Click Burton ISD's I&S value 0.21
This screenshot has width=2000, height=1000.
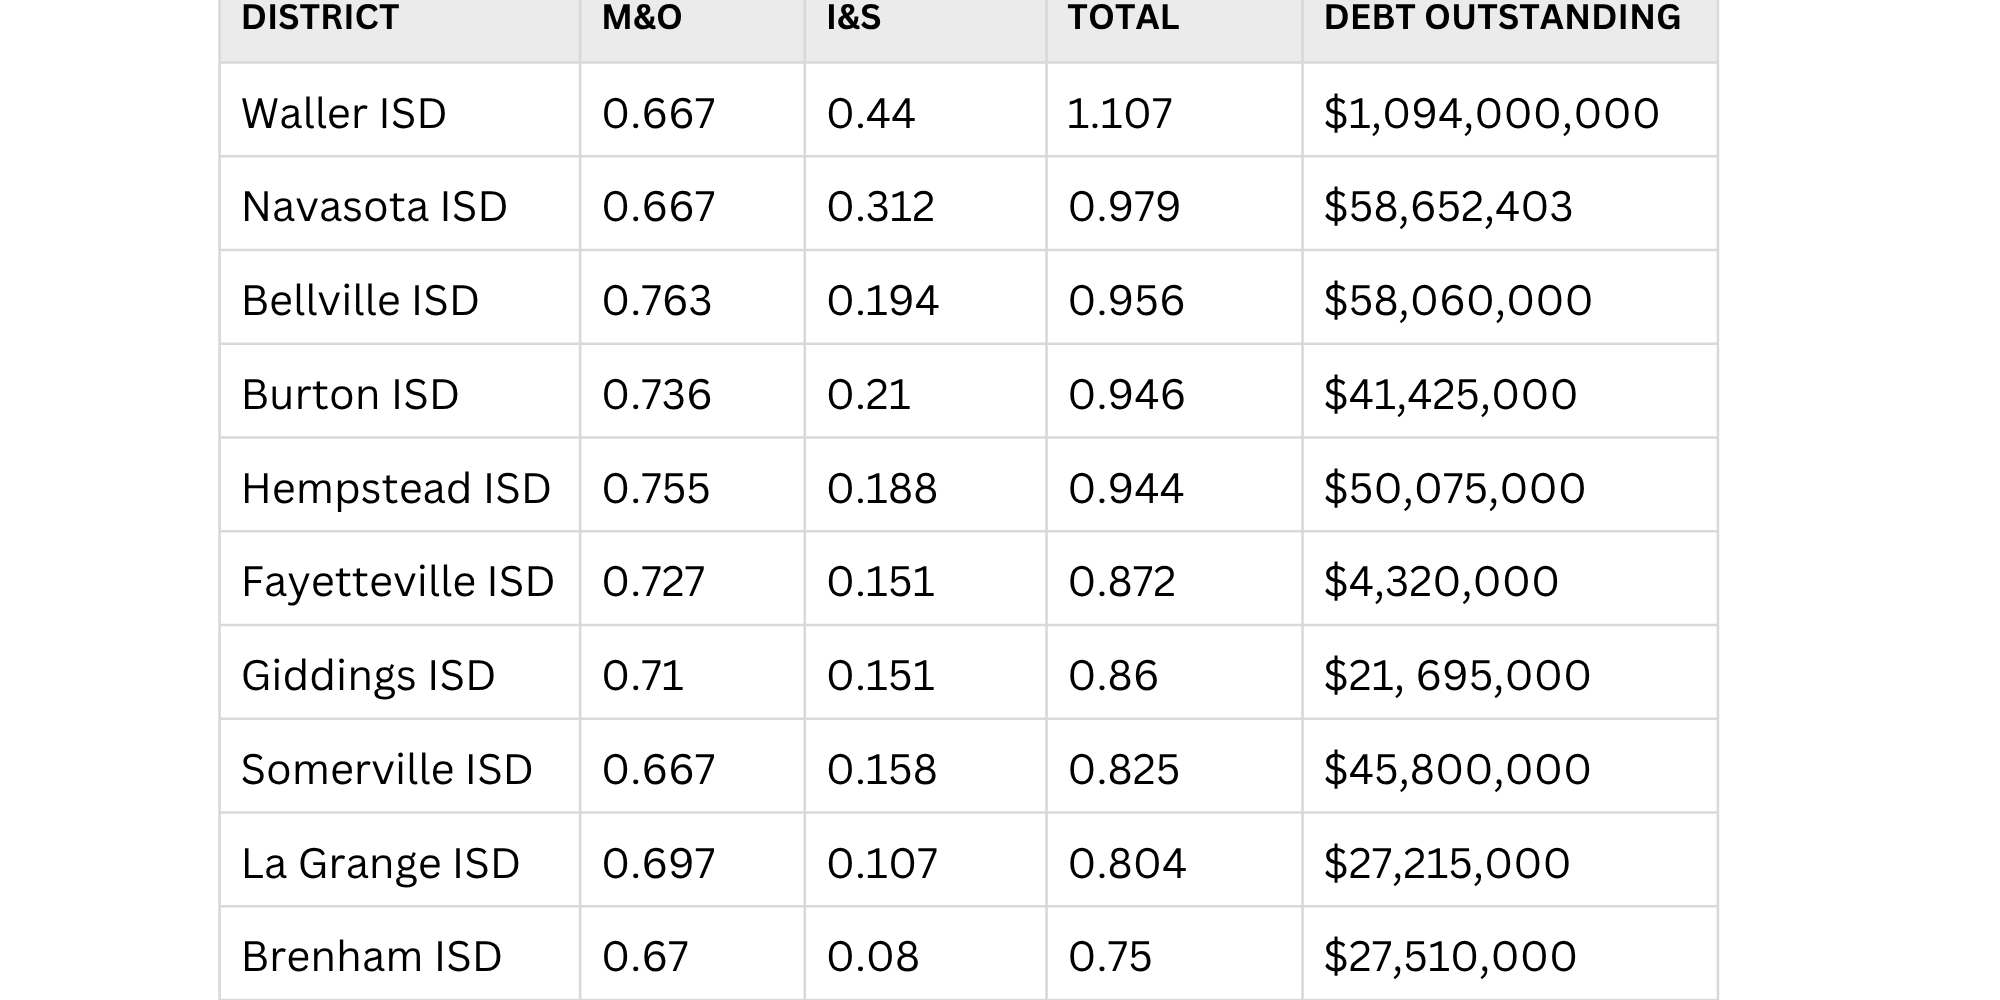pyautogui.click(x=869, y=395)
